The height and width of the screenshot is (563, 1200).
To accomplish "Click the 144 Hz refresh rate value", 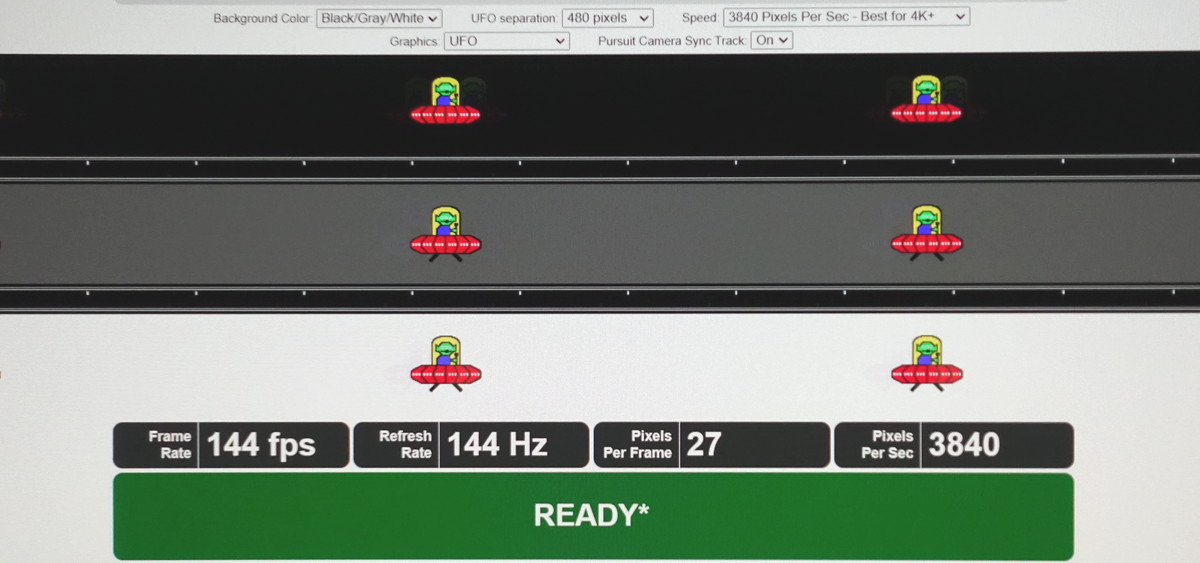I will (x=497, y=445).
